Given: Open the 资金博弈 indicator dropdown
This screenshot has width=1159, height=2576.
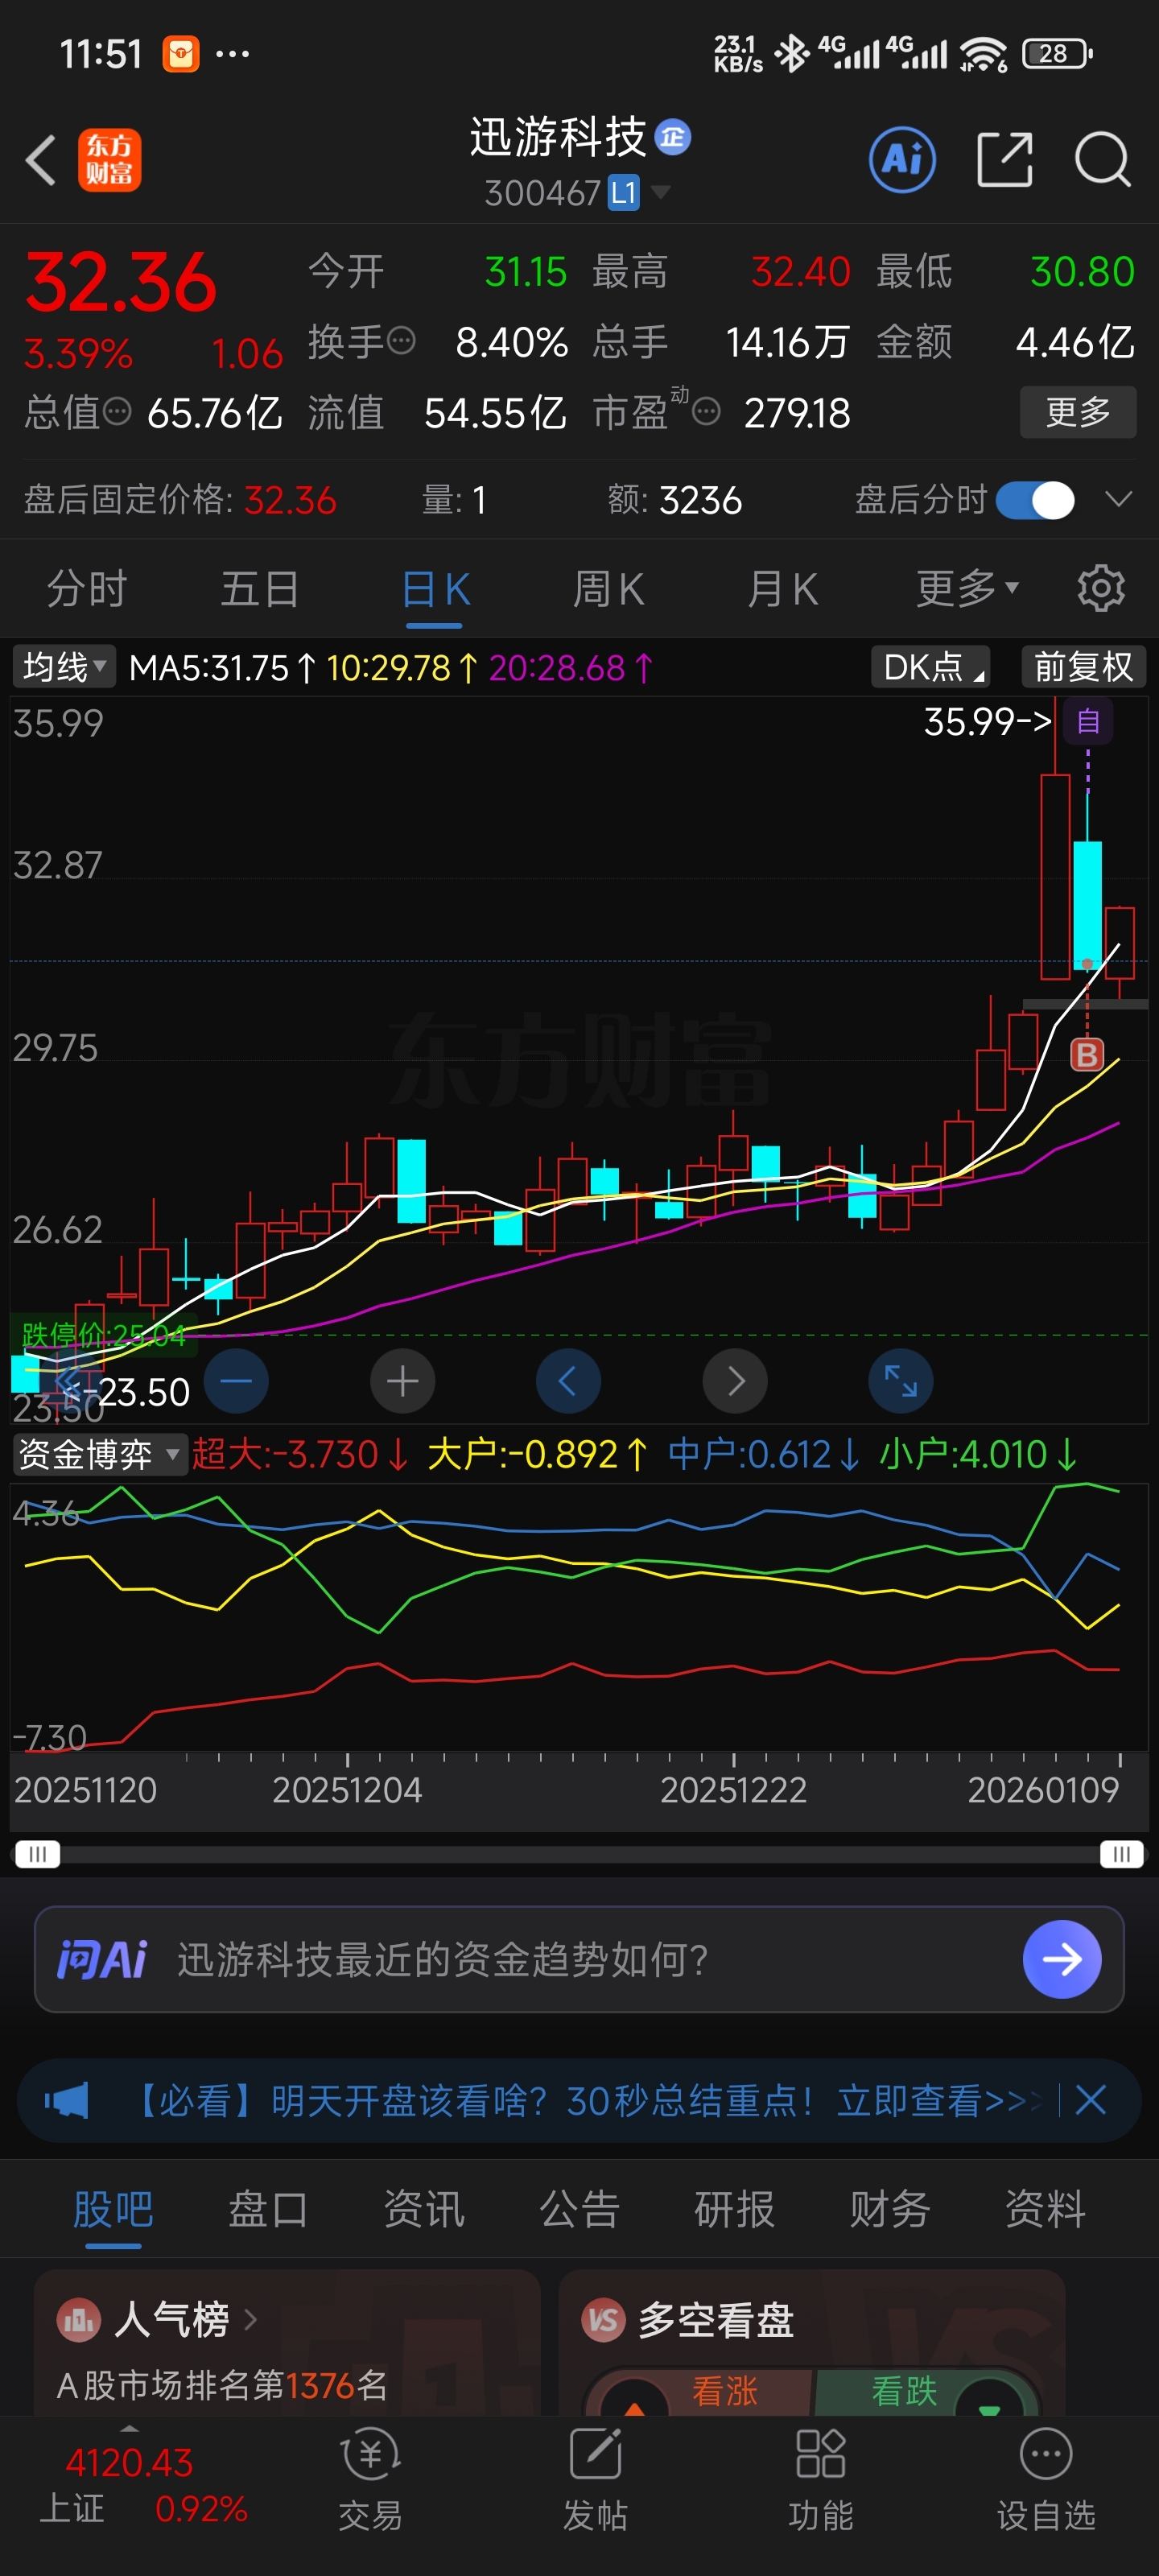Looking at the screenshot, I should [99, 1453].
